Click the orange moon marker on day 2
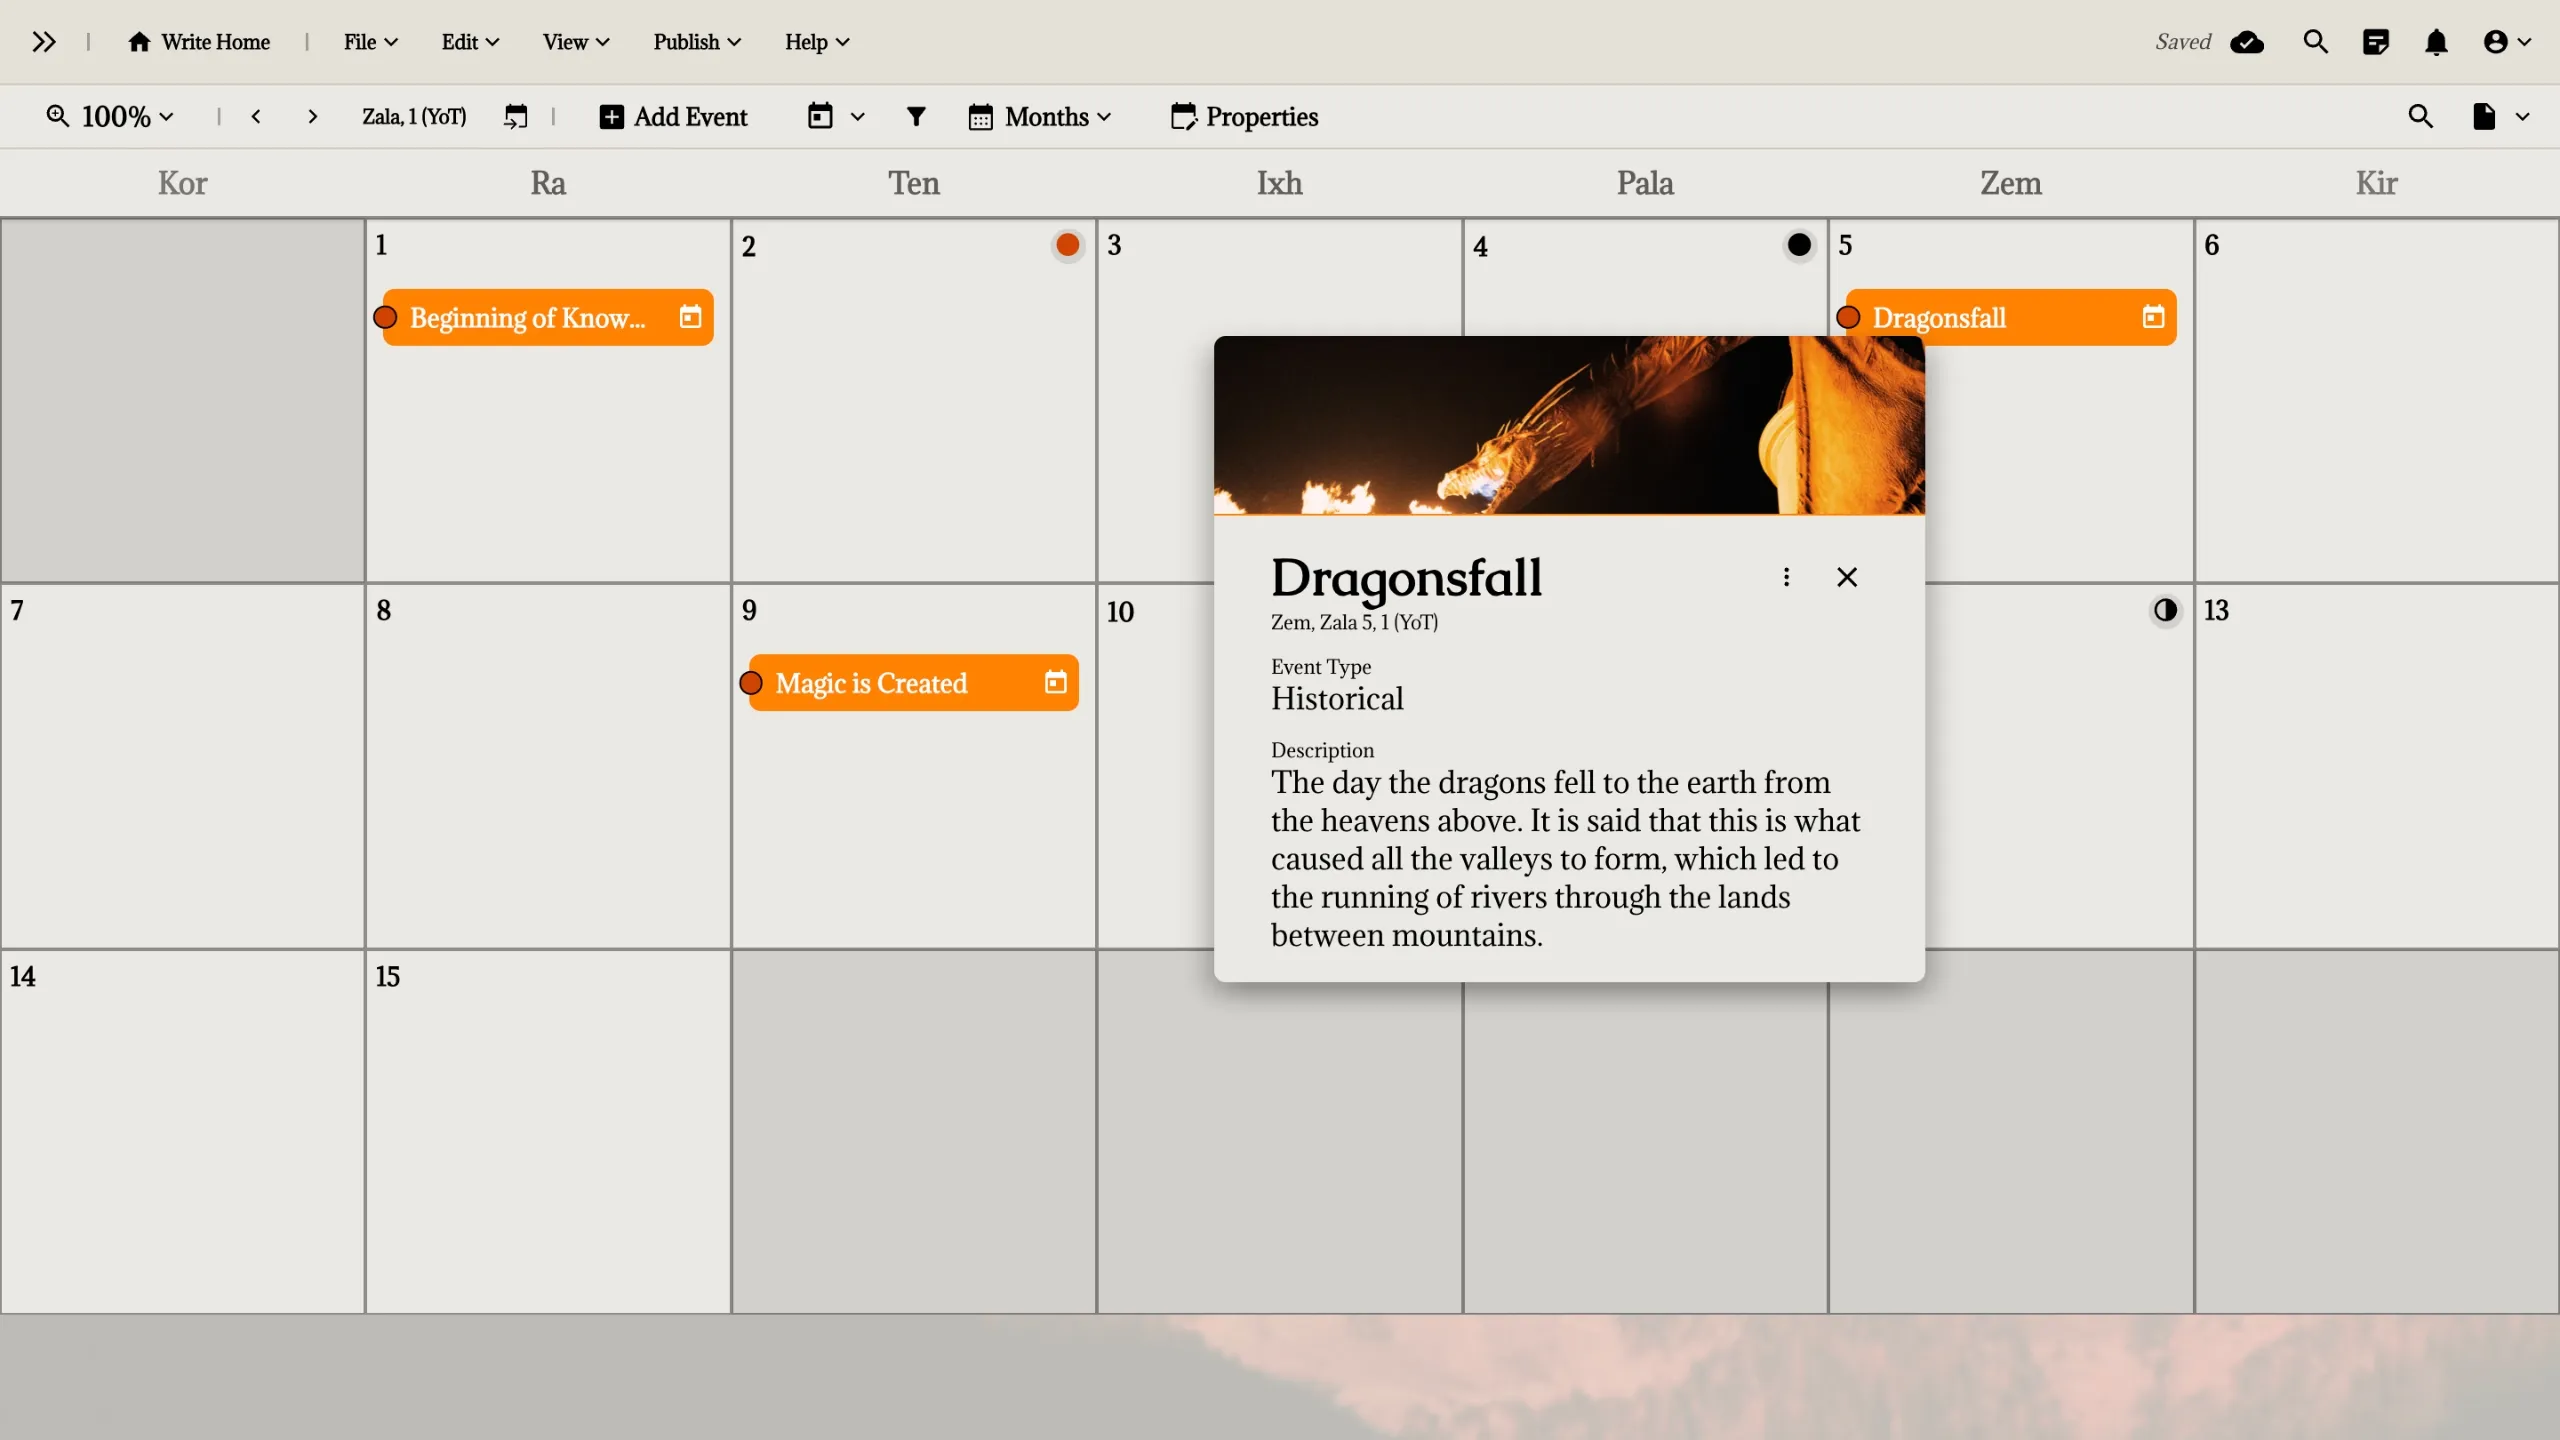This screenshot has height=1440, width=2560. tap(1067, 245)
